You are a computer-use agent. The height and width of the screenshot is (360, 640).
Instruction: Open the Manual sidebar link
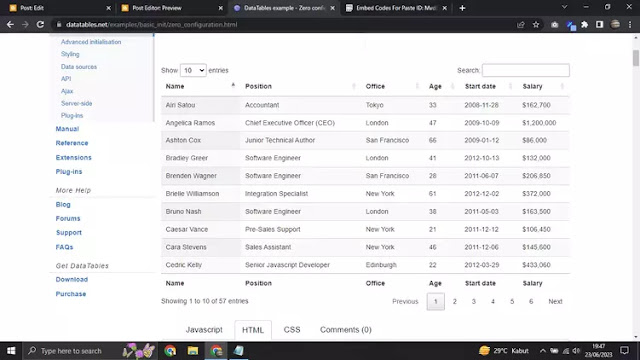(x=67, y=129)
